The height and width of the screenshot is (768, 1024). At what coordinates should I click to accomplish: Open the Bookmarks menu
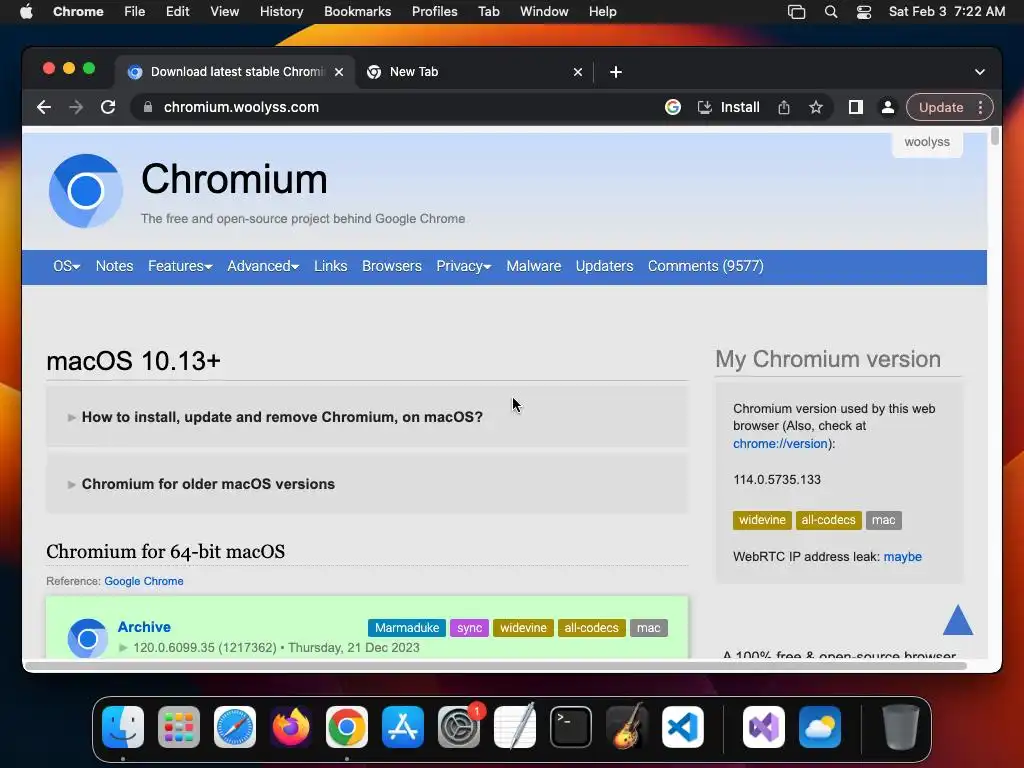tap(357, 12)
